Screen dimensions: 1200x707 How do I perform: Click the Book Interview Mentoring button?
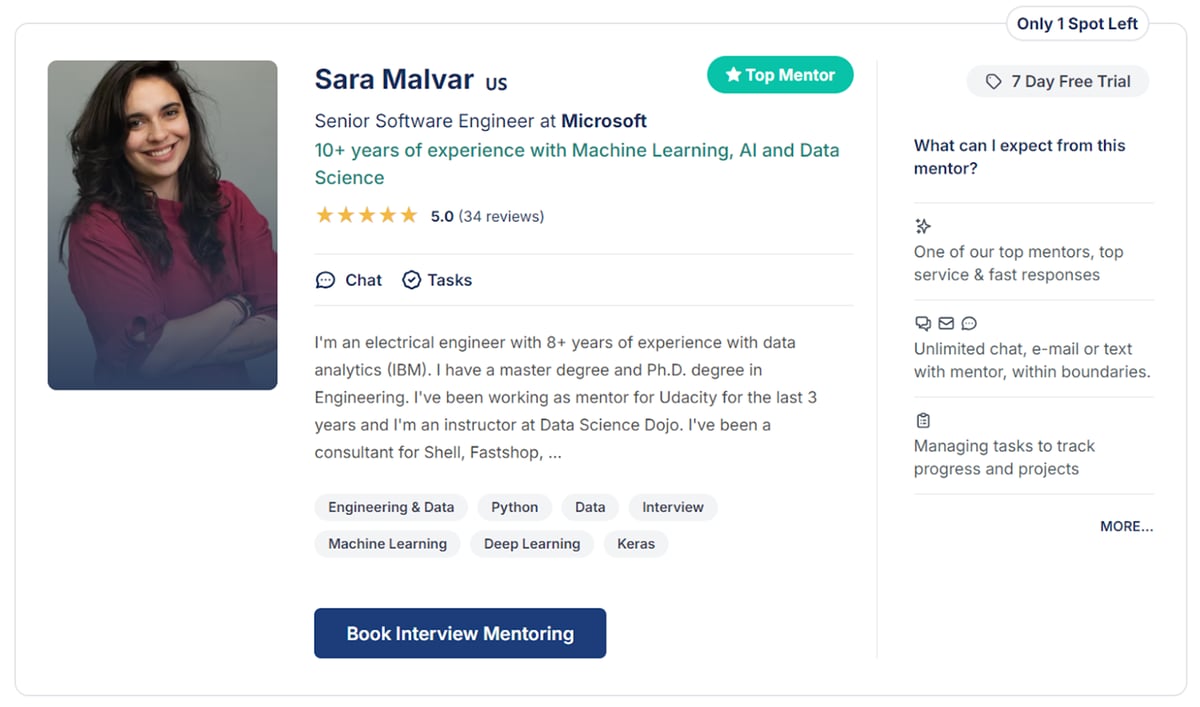click(x=460, y=633)
